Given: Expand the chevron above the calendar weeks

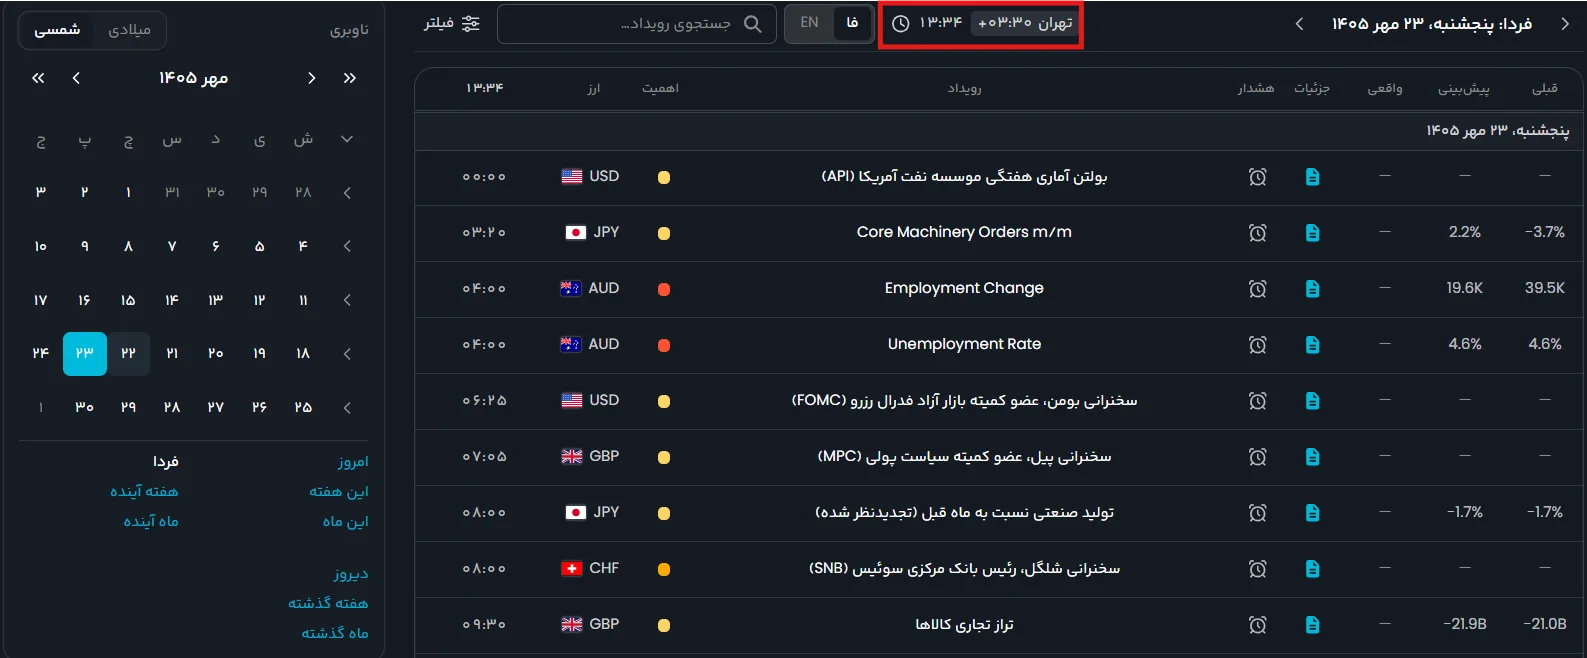Looking at the screenshot, I should (x=347, y=139).
